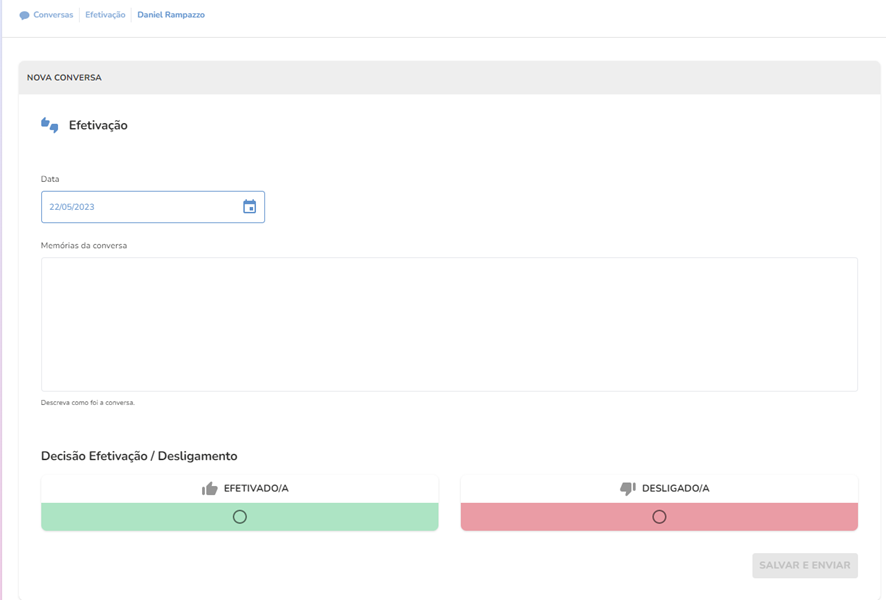Click the EFETIVADO/A label text
The width and height of the screenshot is (886, 600).
pyautogui.click(x=256, y=489)
